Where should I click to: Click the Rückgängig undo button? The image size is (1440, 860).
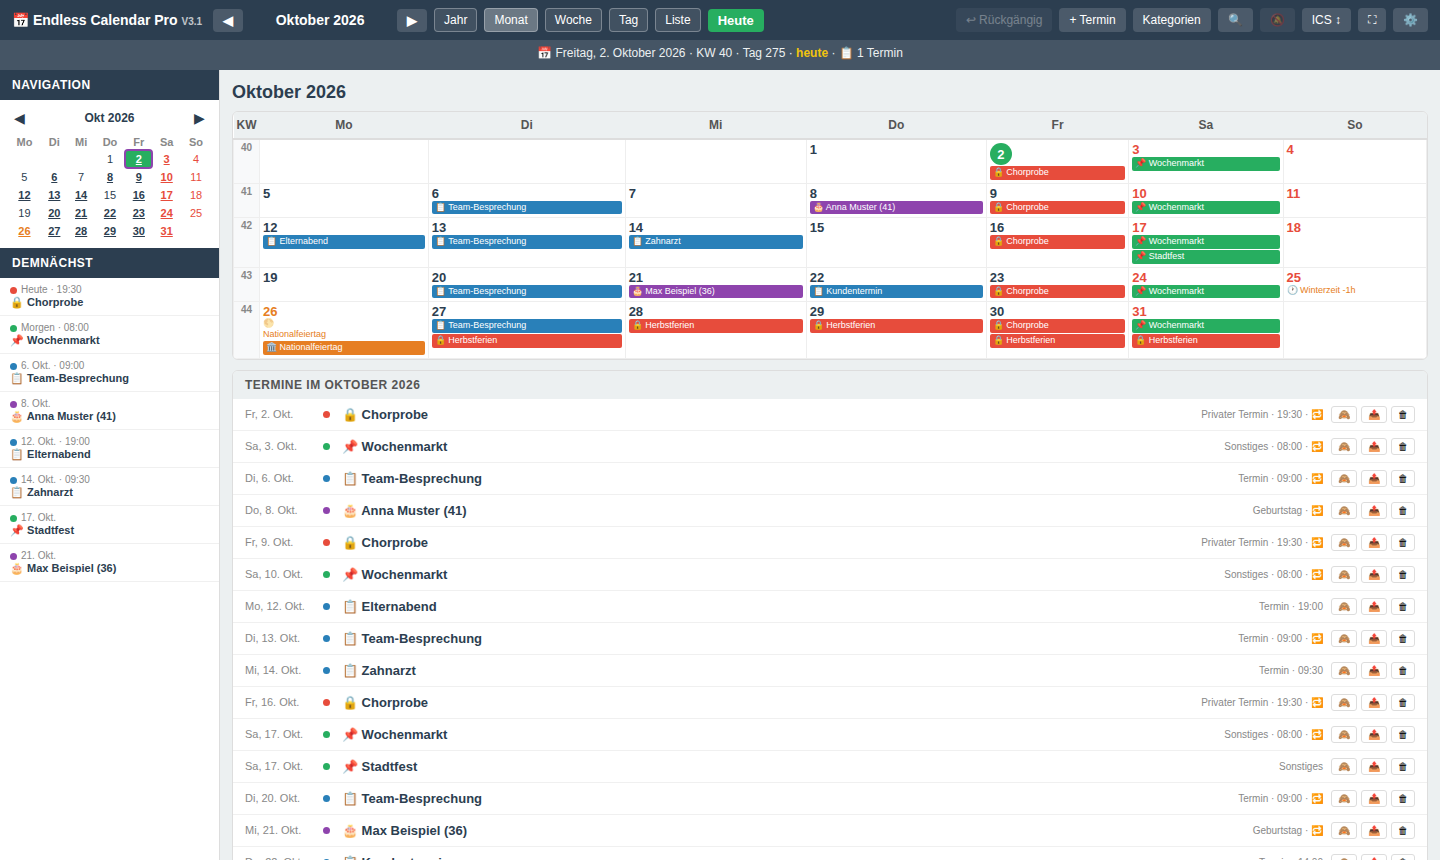(1004, 20)
